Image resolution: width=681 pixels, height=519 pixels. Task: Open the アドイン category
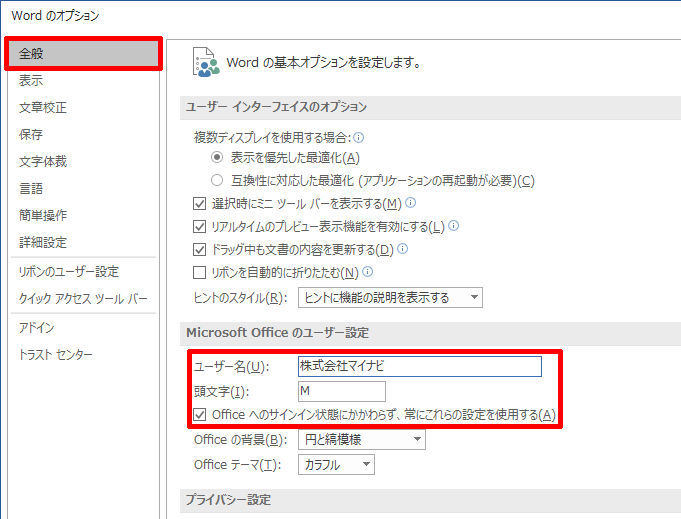pos(36,327)
